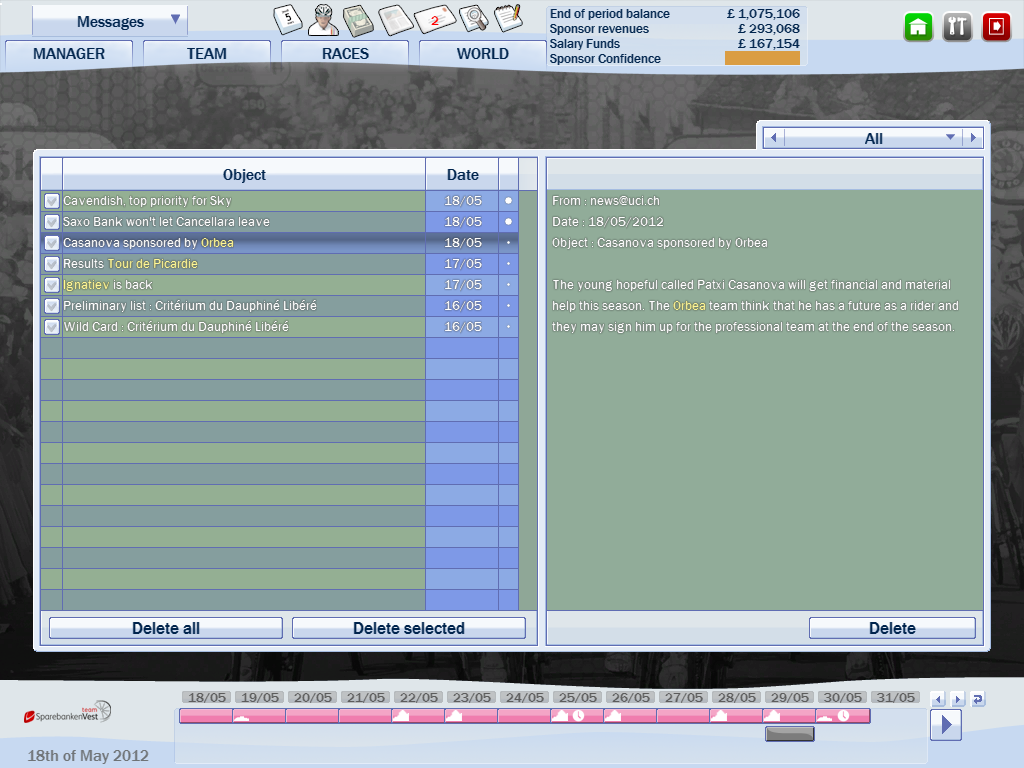Screen dimensions: 1024x768
Task: Toggle checkbox for Ignatiev is back message
Action: point(52,285)
